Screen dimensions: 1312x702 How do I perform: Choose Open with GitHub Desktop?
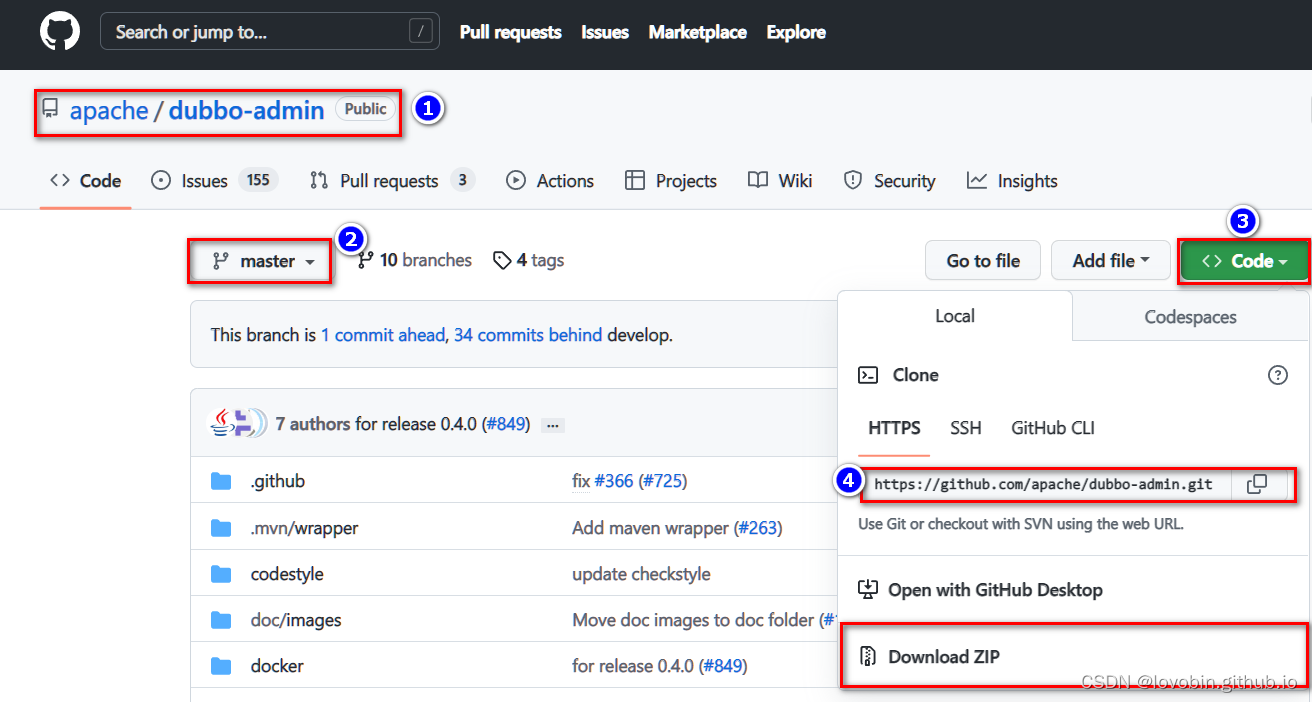point(981,590)
